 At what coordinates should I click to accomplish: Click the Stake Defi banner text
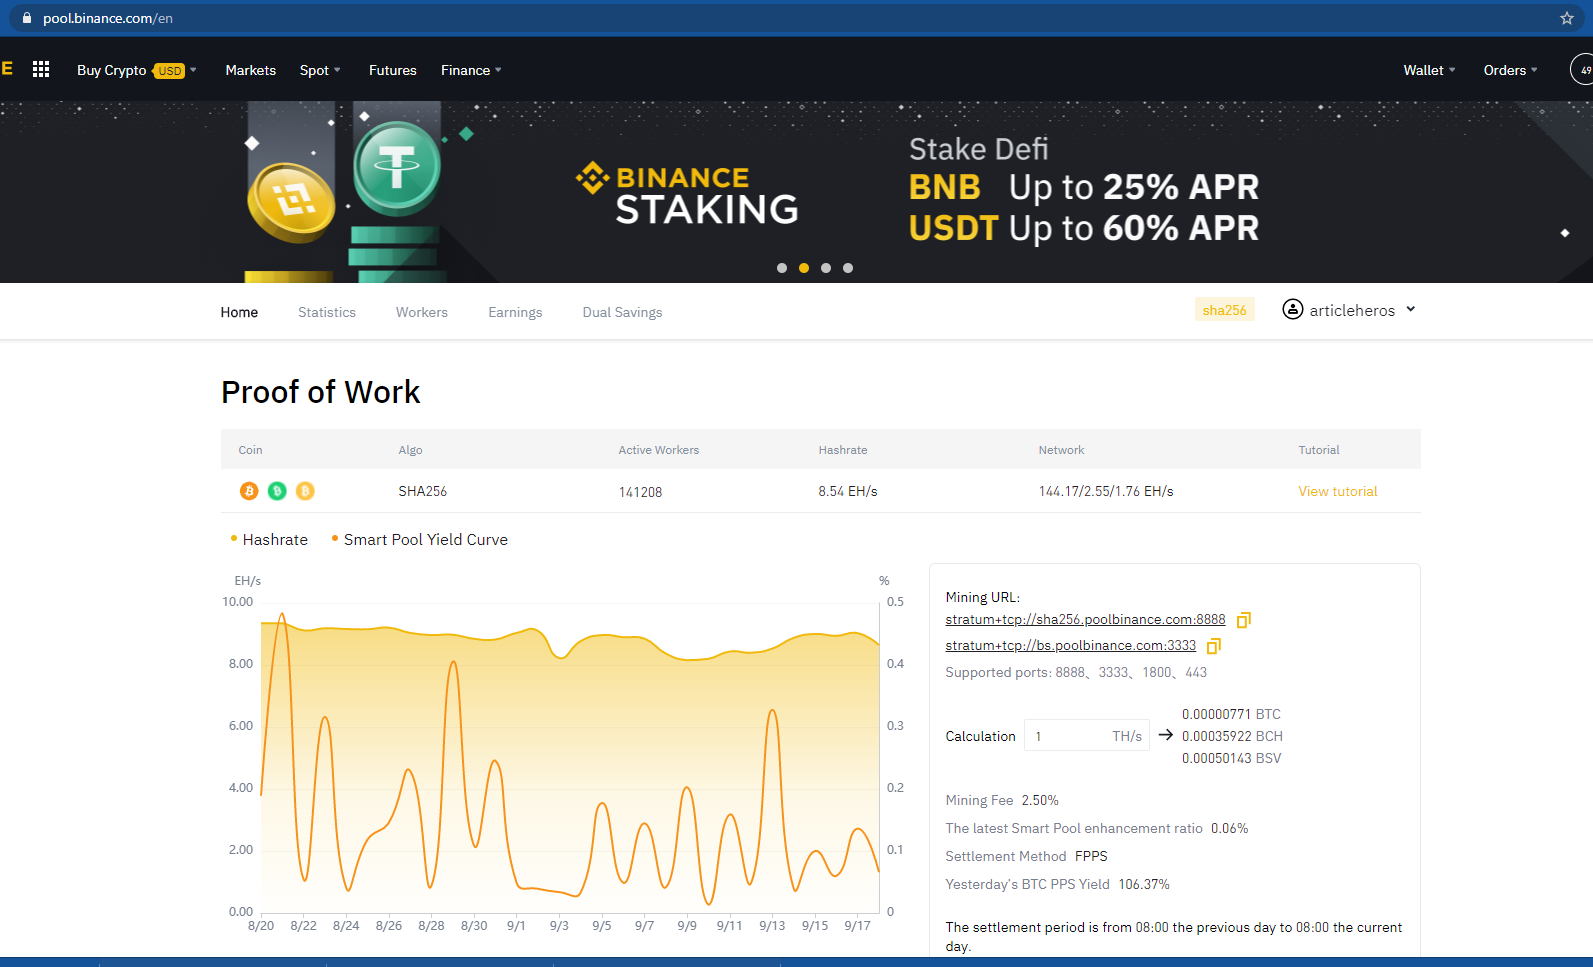[978, 149]
